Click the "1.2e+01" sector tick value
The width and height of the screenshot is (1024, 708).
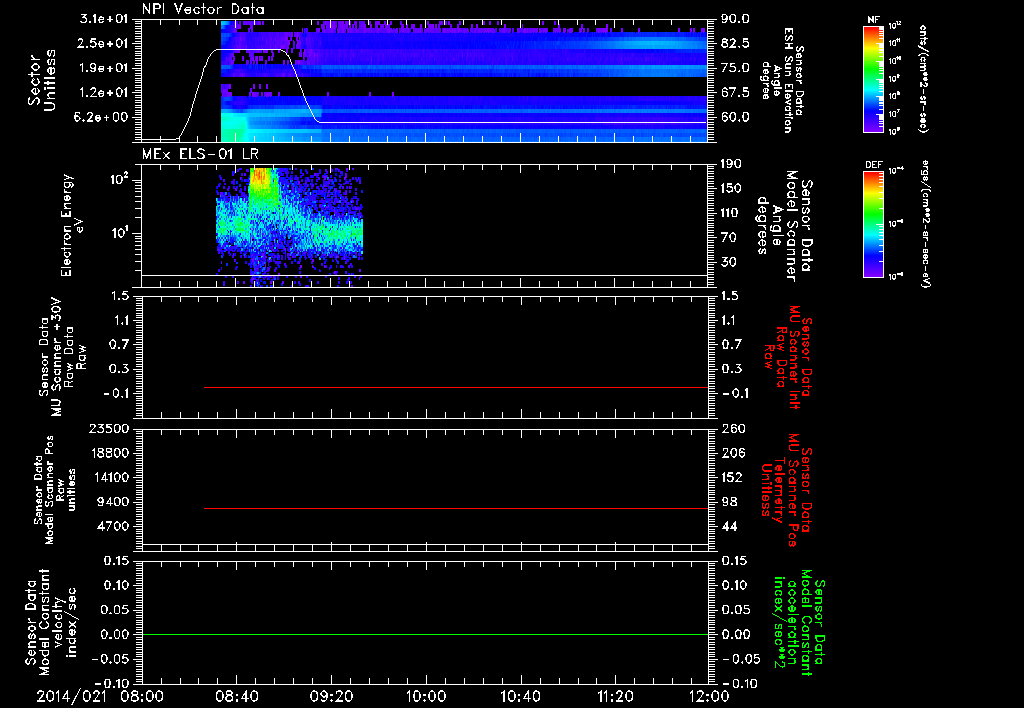104,92
